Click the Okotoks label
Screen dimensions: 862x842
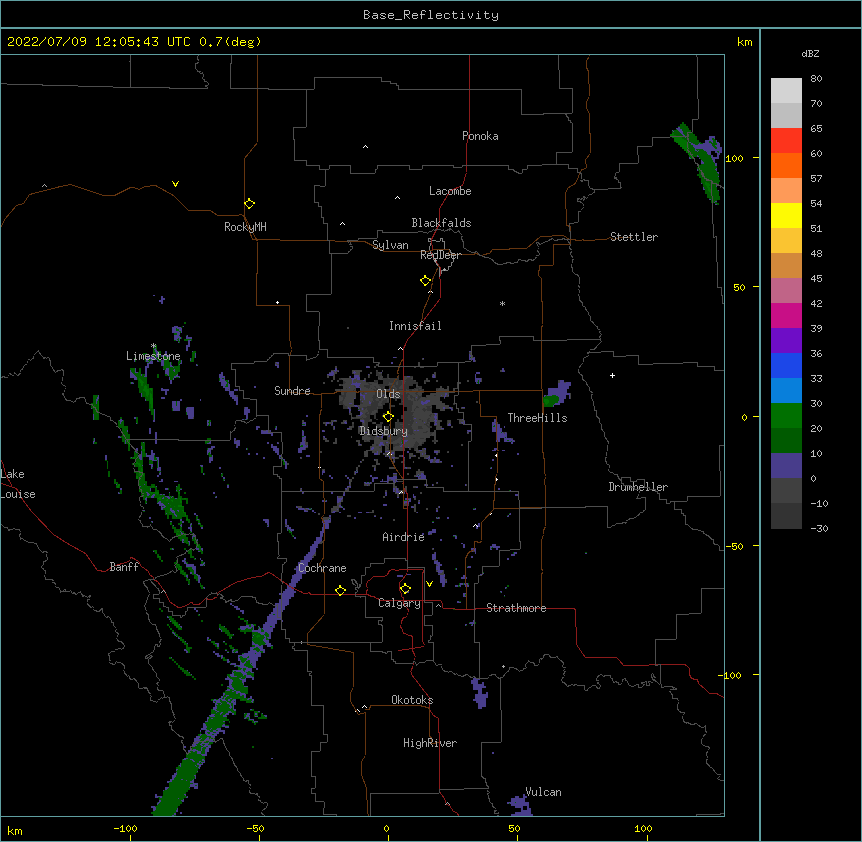pos(412,700)
